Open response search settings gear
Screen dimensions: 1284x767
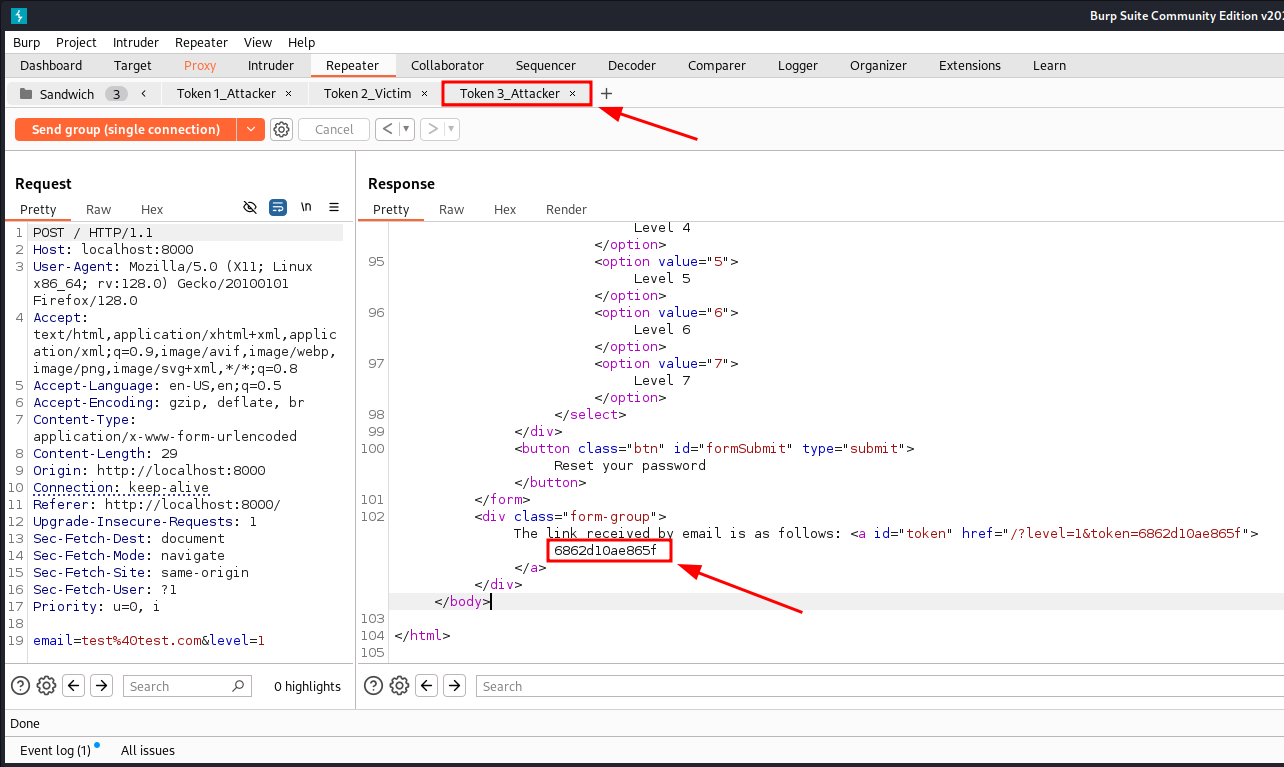399,686
